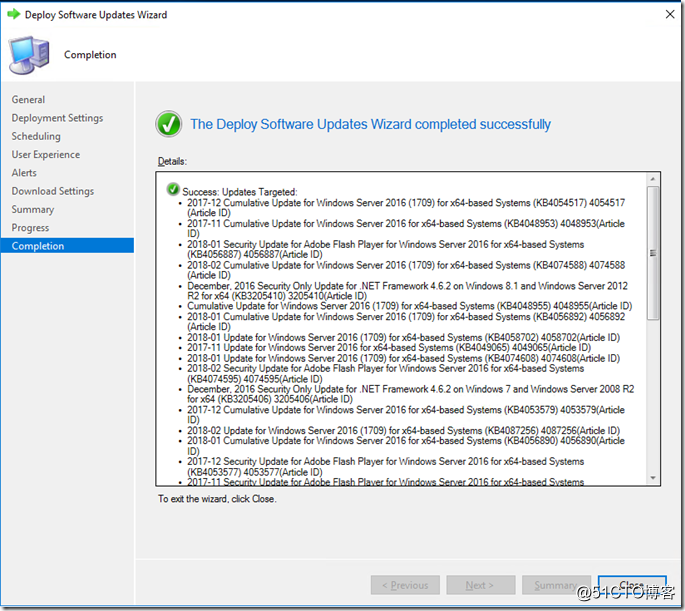
Task: Select the KB4056892 cumulative update entry
Action: (x=406, y=321)
